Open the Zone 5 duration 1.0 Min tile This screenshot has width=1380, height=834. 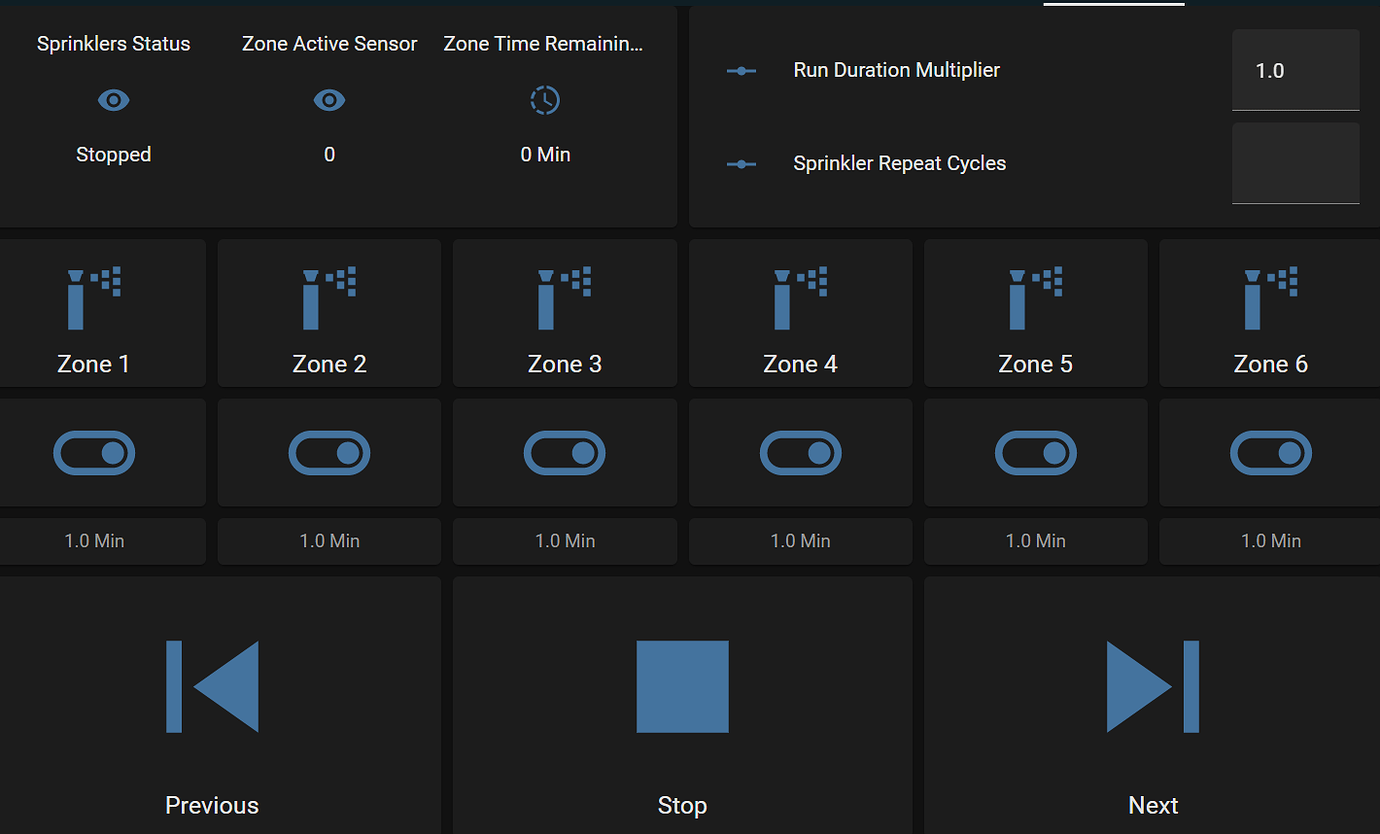tap(1035, 541)
